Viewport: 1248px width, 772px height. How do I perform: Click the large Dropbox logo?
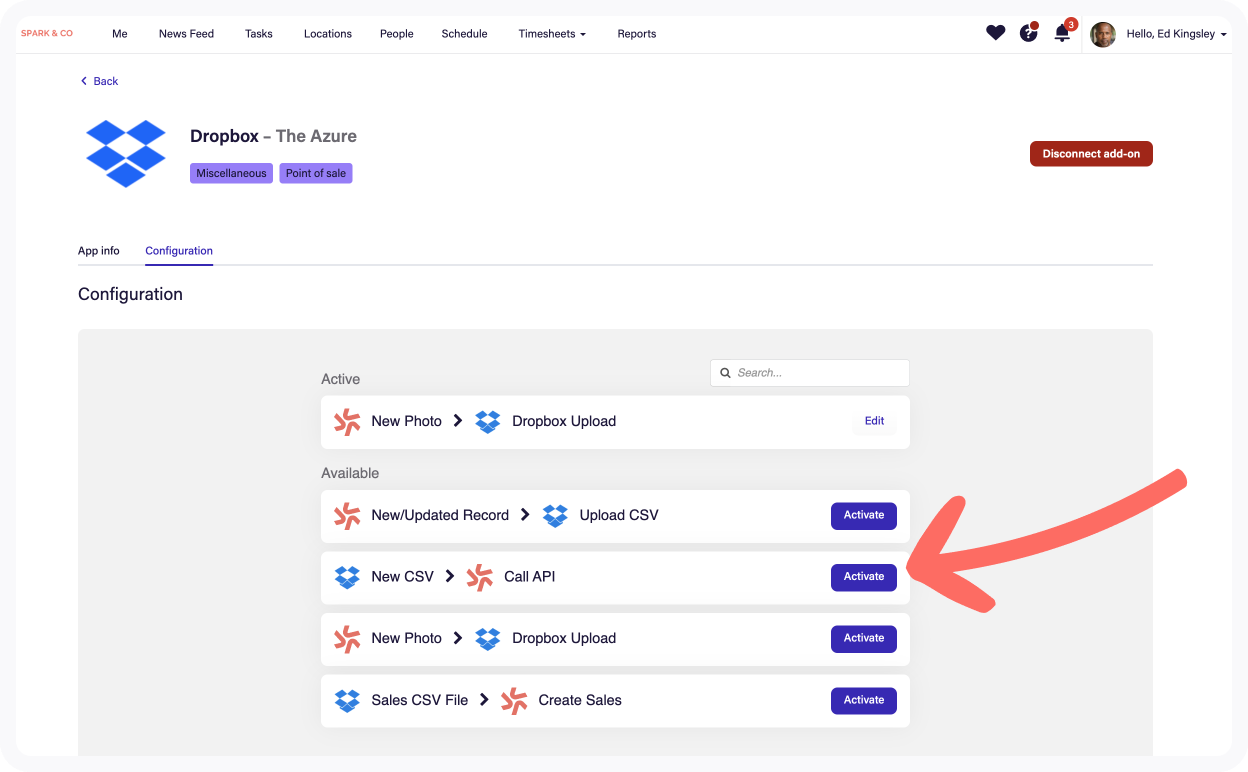click(126, 153)
